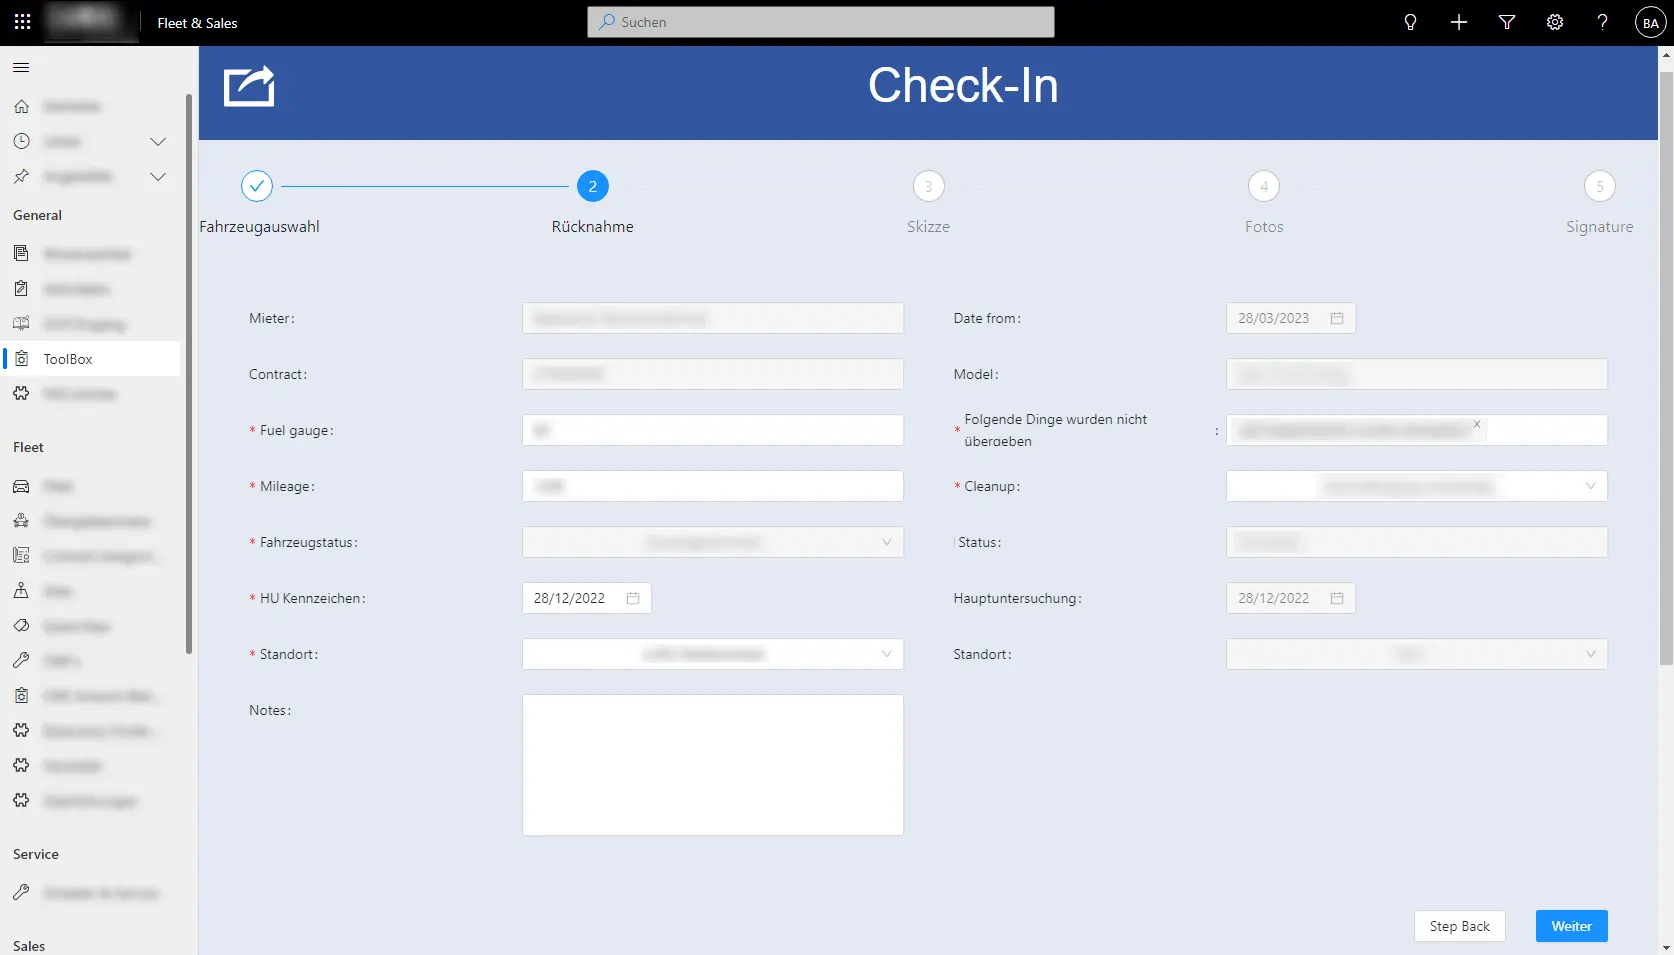This screenshot has width=1674, height=955.
Task: Click into the Notes text area
Action: point(712,765)
